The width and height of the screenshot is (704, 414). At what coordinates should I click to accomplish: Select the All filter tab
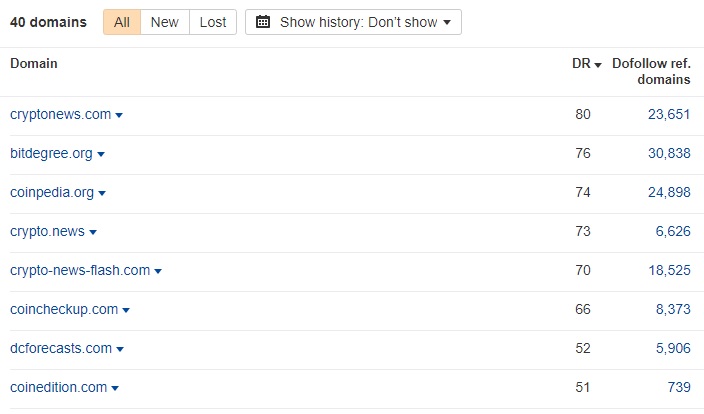[122, 22]
